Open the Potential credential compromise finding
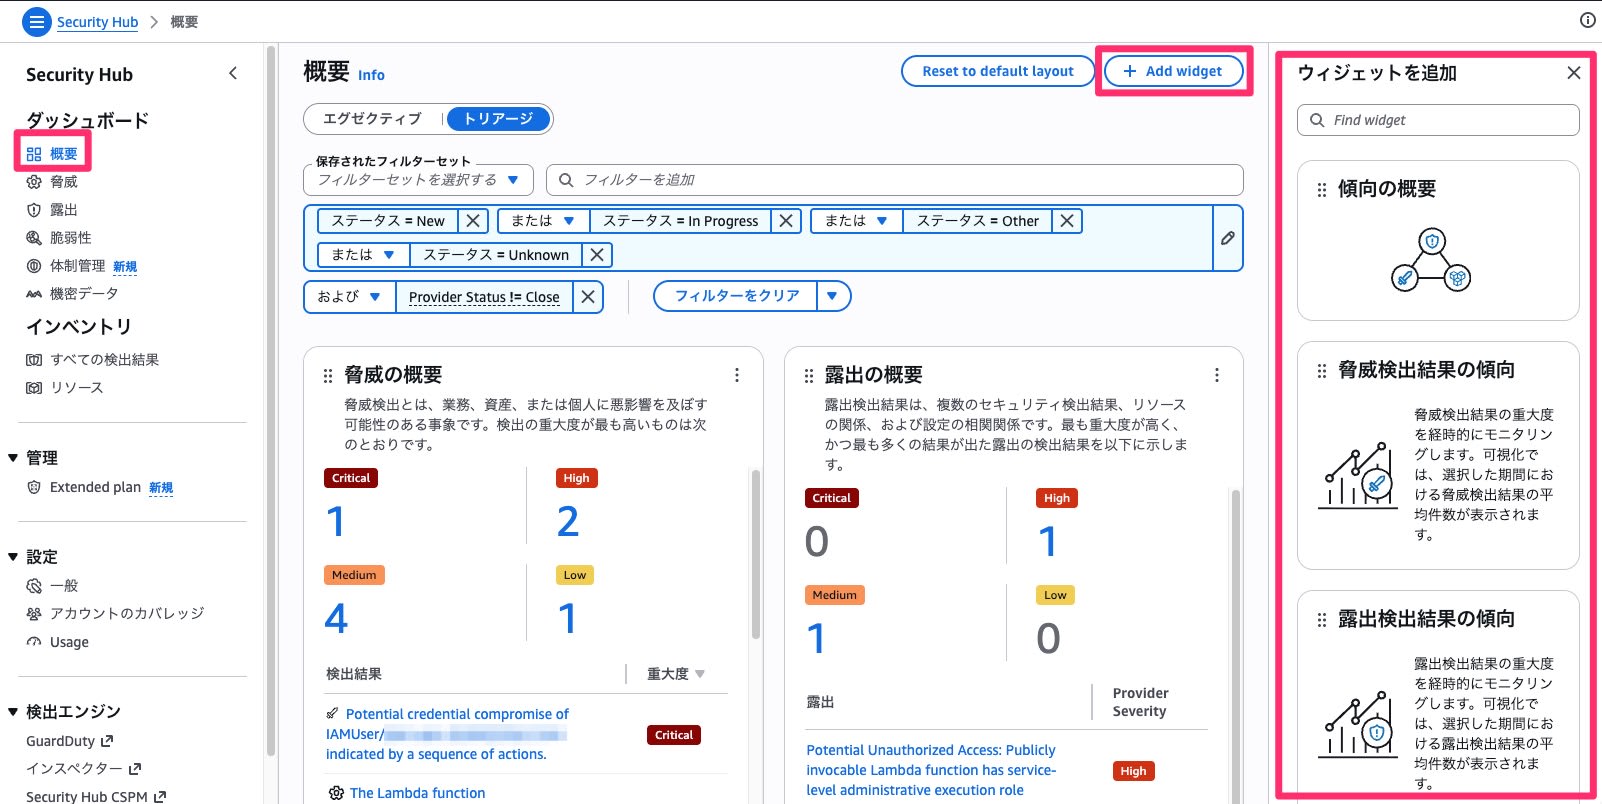This screenshot has width=1602, height=804. click(447, 734)
